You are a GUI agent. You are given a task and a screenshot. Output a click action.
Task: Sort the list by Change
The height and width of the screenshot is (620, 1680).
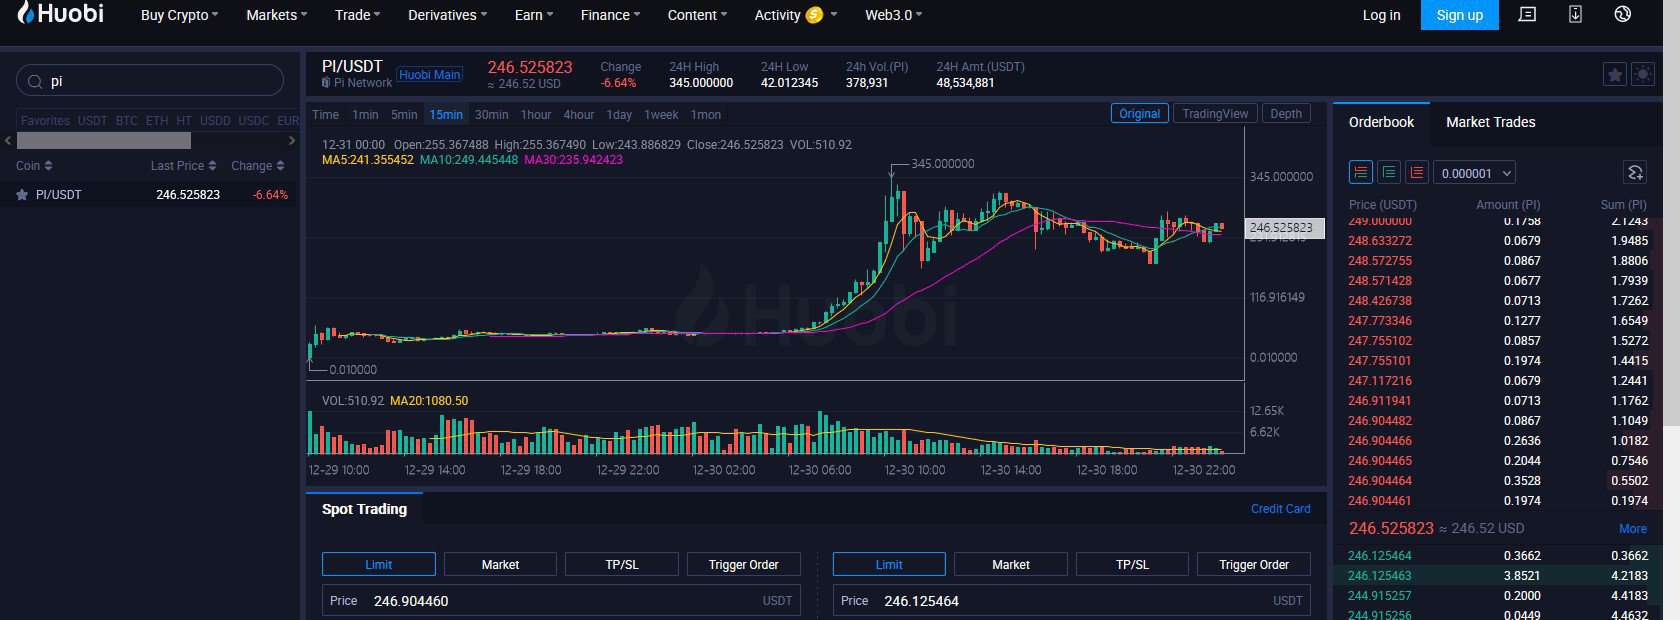pos(258,166)
